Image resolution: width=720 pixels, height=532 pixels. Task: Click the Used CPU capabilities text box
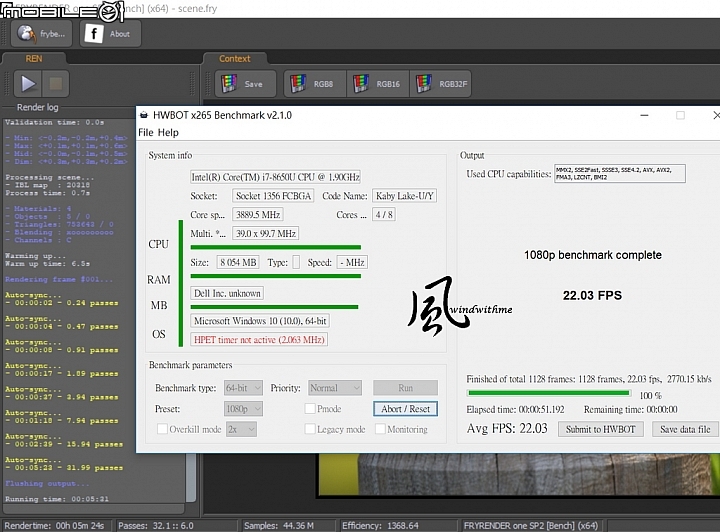(x=619, y=173)
